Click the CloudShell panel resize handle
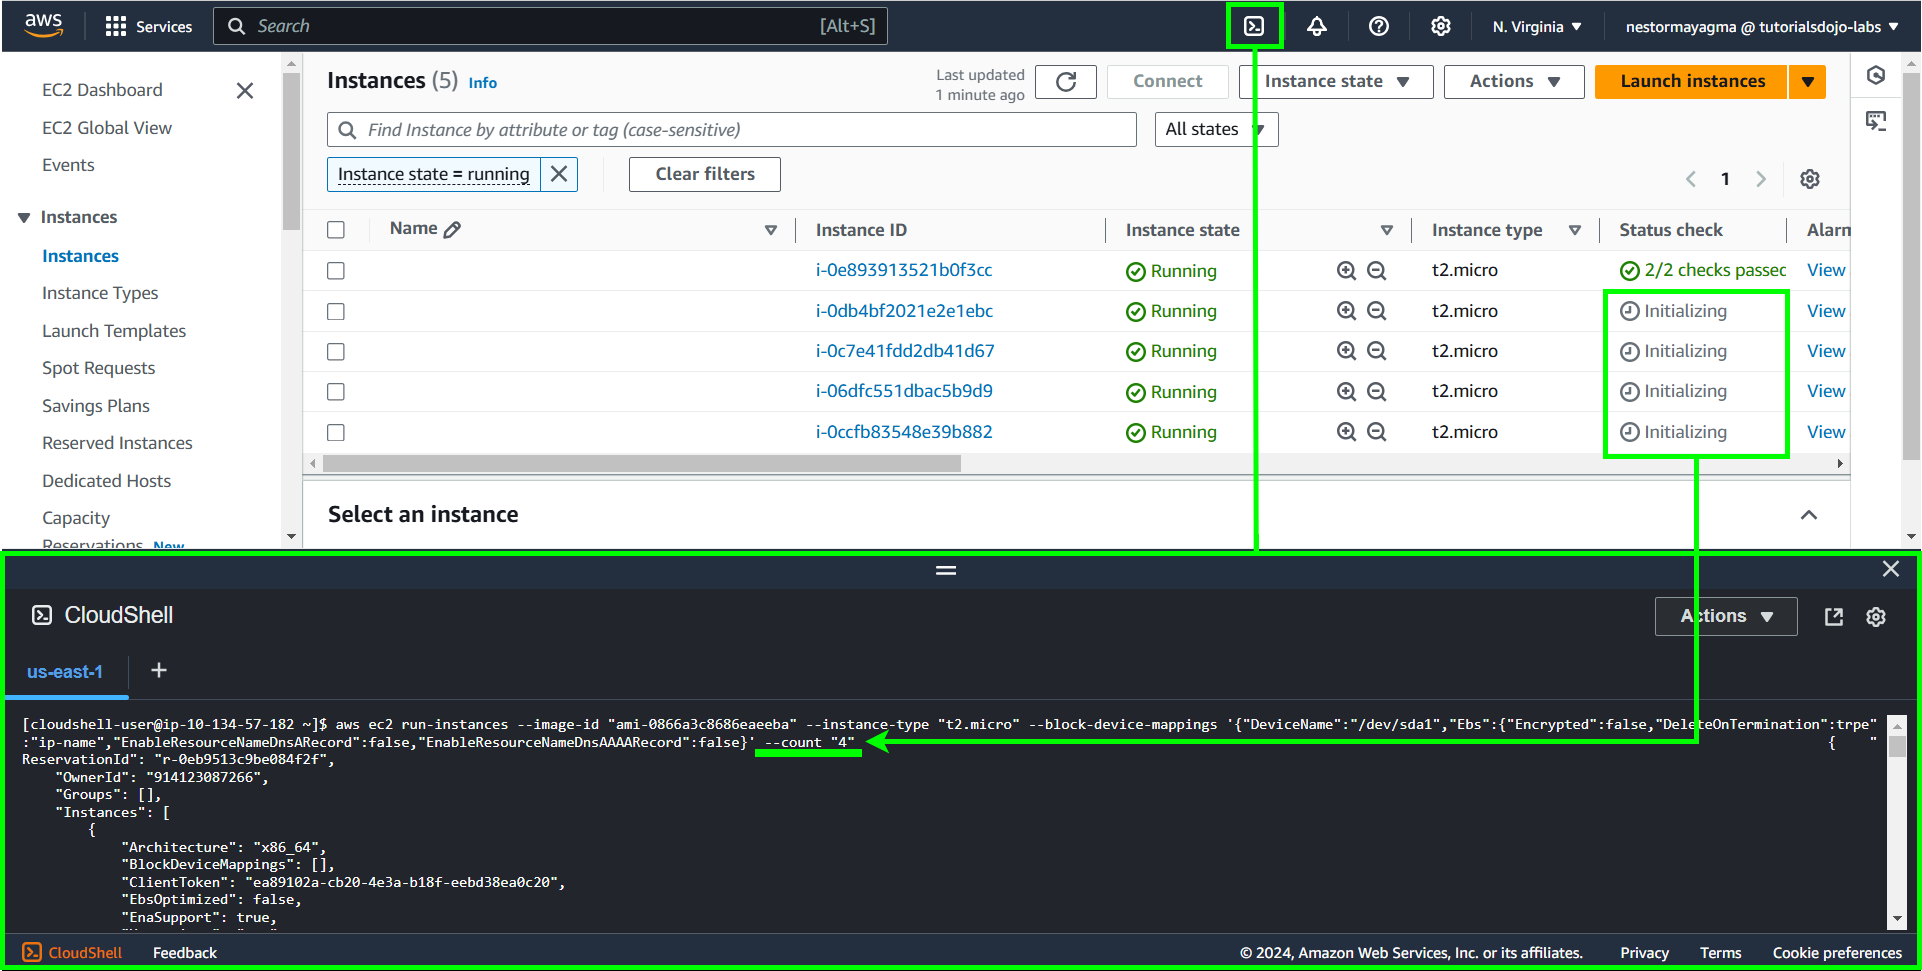Viewport: 1922px width, 971px height. (x=946, y=570)
